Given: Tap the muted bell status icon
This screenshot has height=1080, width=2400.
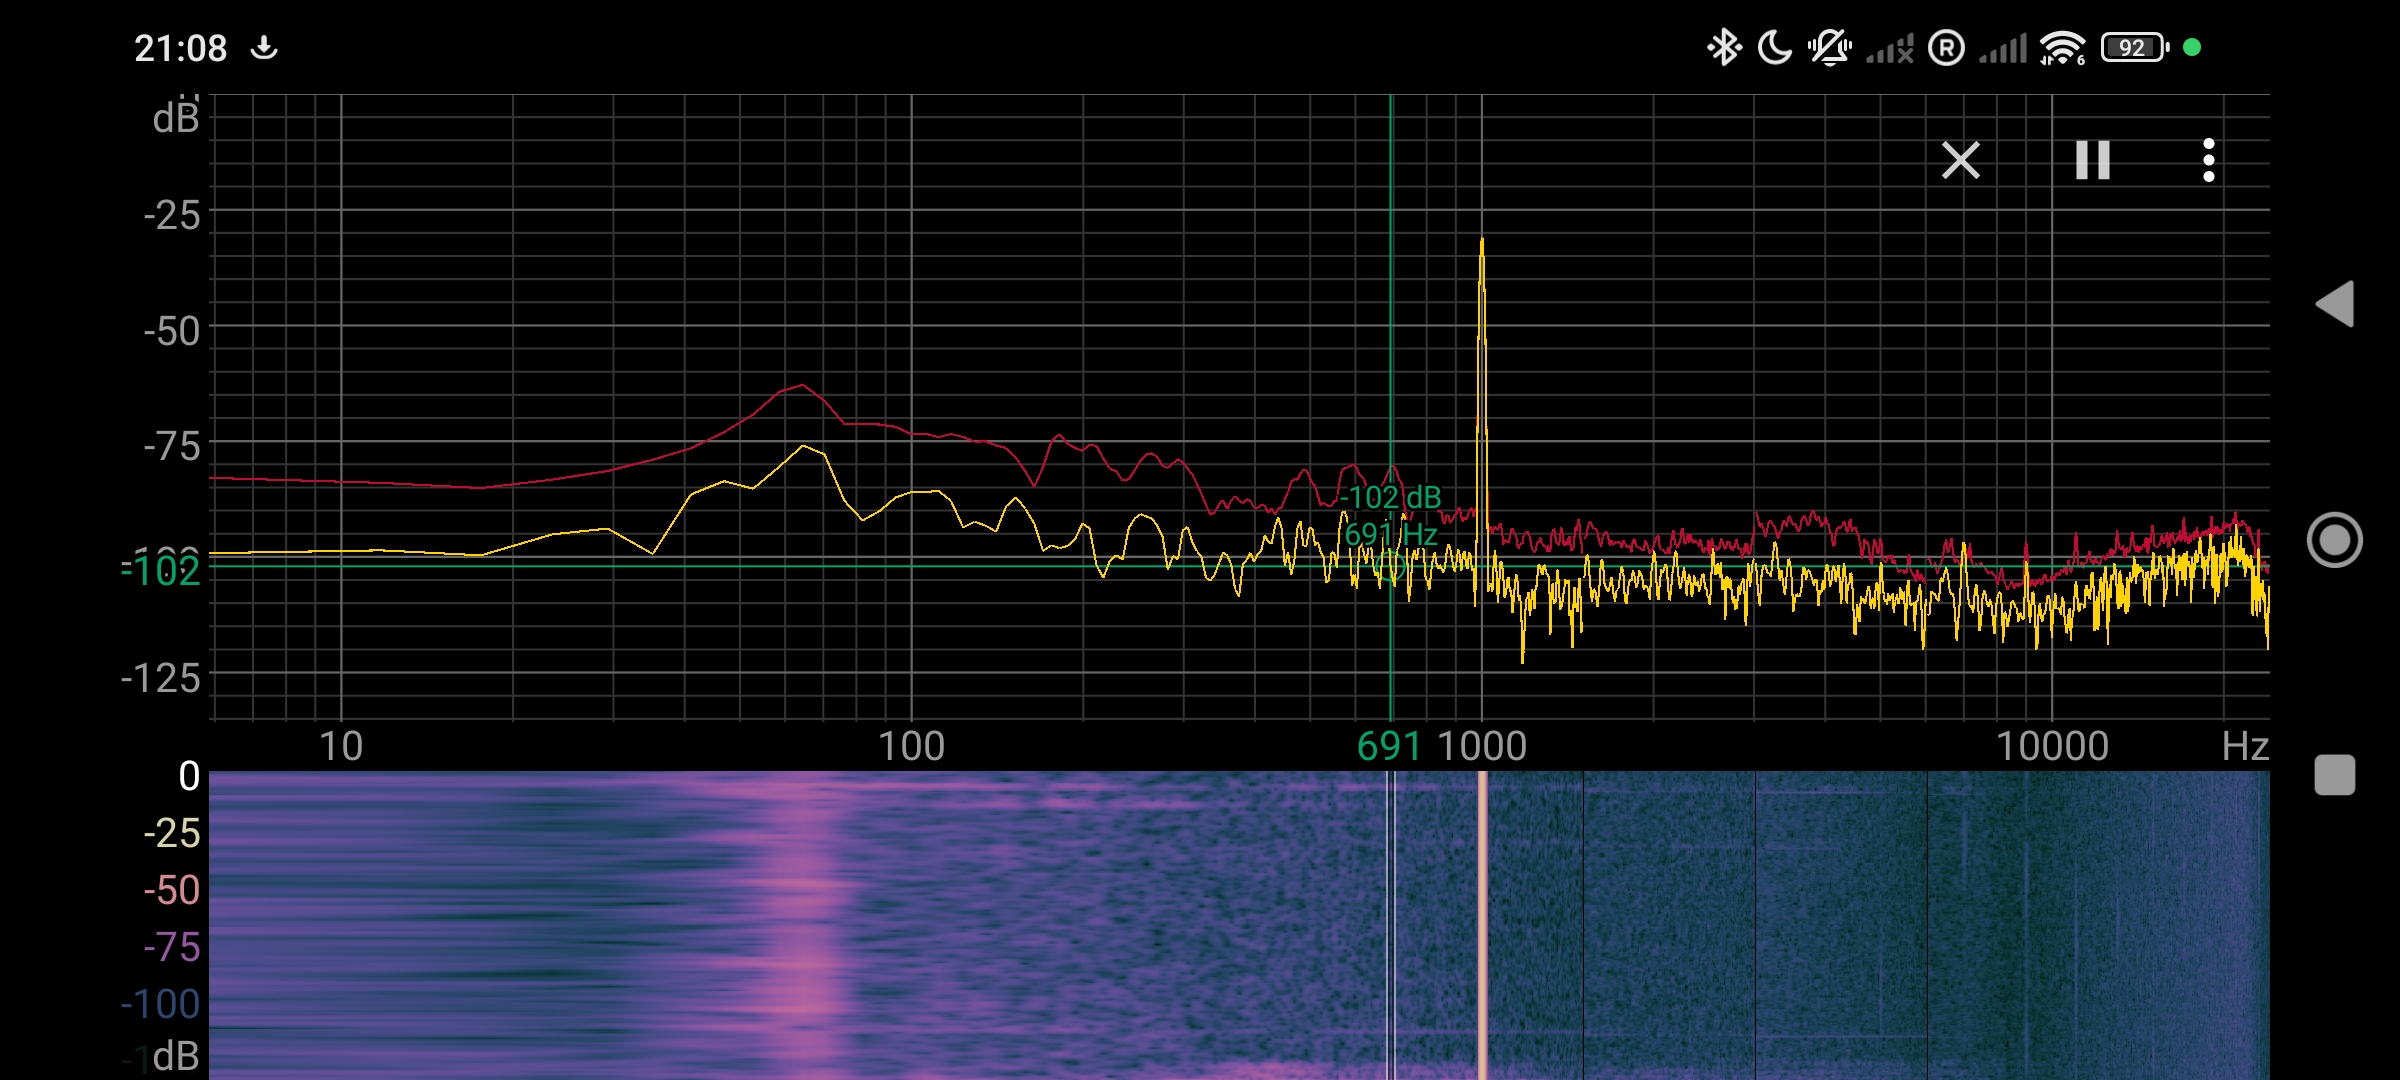Looking at the screenshot, I should (x=1829, y=47).
